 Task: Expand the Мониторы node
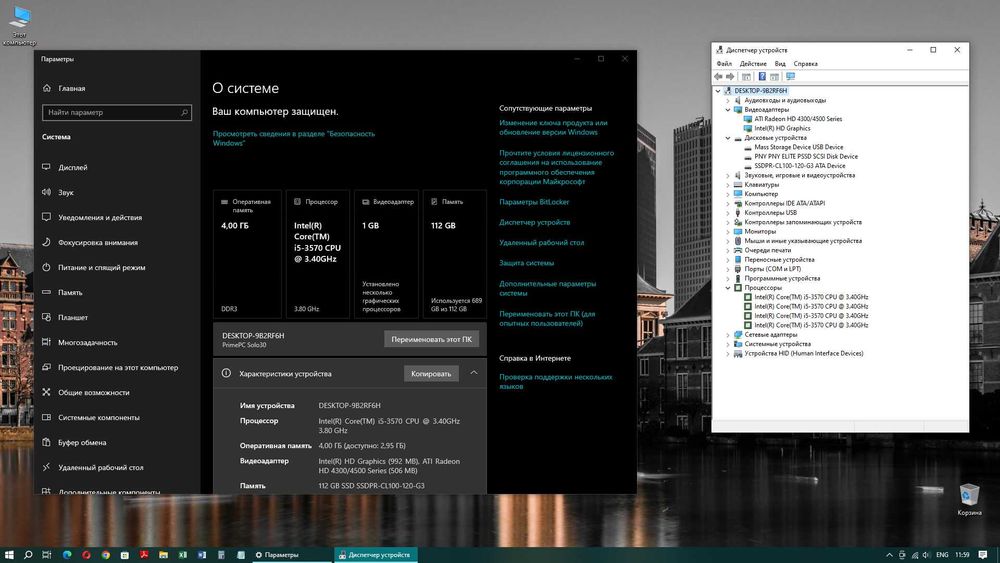click(x=728, y=231)
